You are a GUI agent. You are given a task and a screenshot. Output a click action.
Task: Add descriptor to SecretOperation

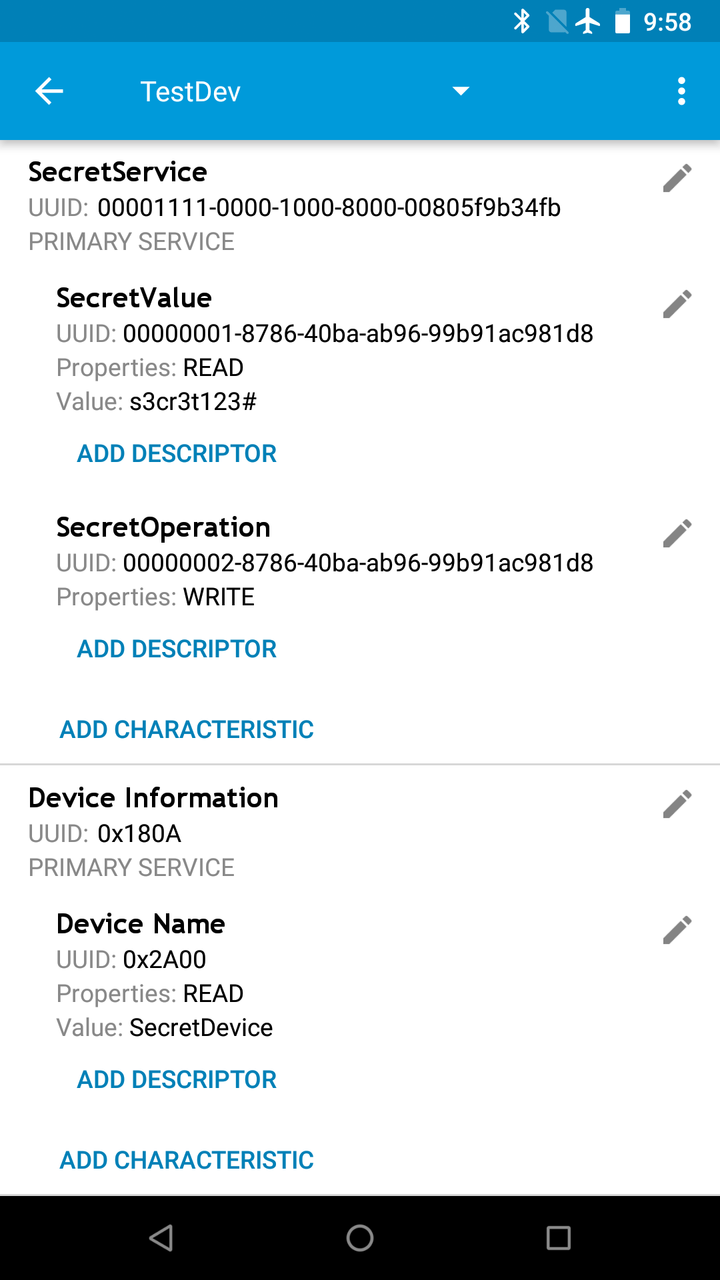pyautogui.click(x=177, y=649)
